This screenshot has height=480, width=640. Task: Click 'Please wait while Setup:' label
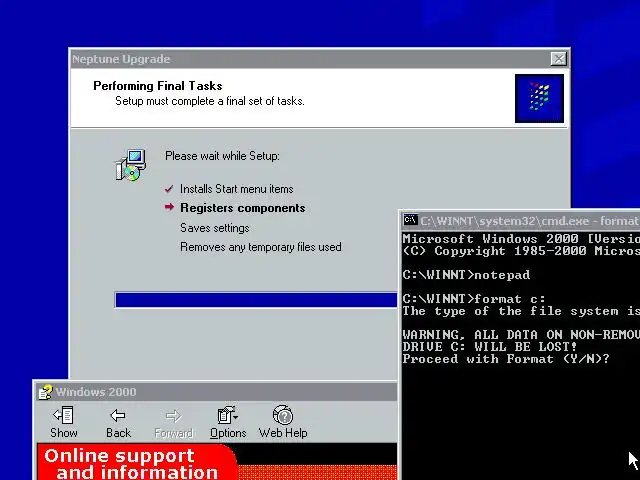[x=222, y=156]
